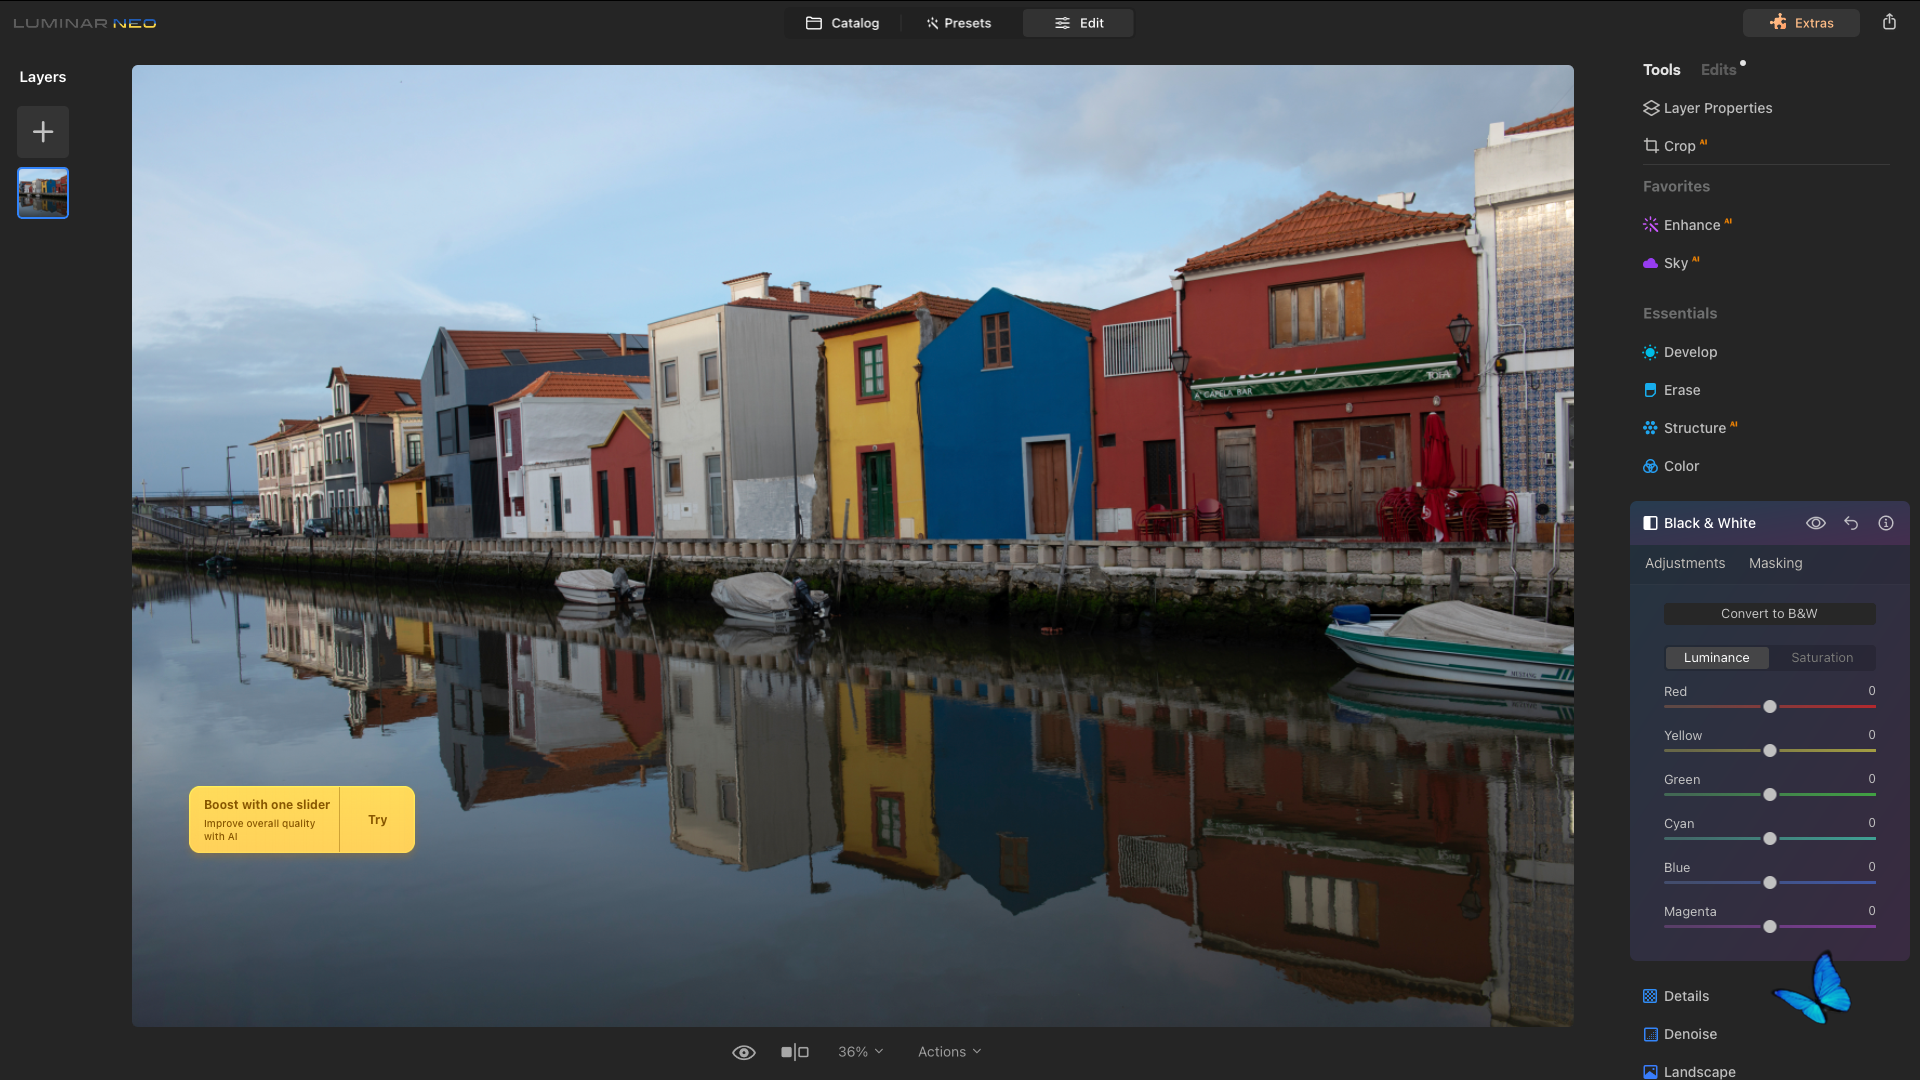Switch to the Edit tab
This screenshot has height=1080, width=1920.
pyautogui.click(x=1078, y=23)
